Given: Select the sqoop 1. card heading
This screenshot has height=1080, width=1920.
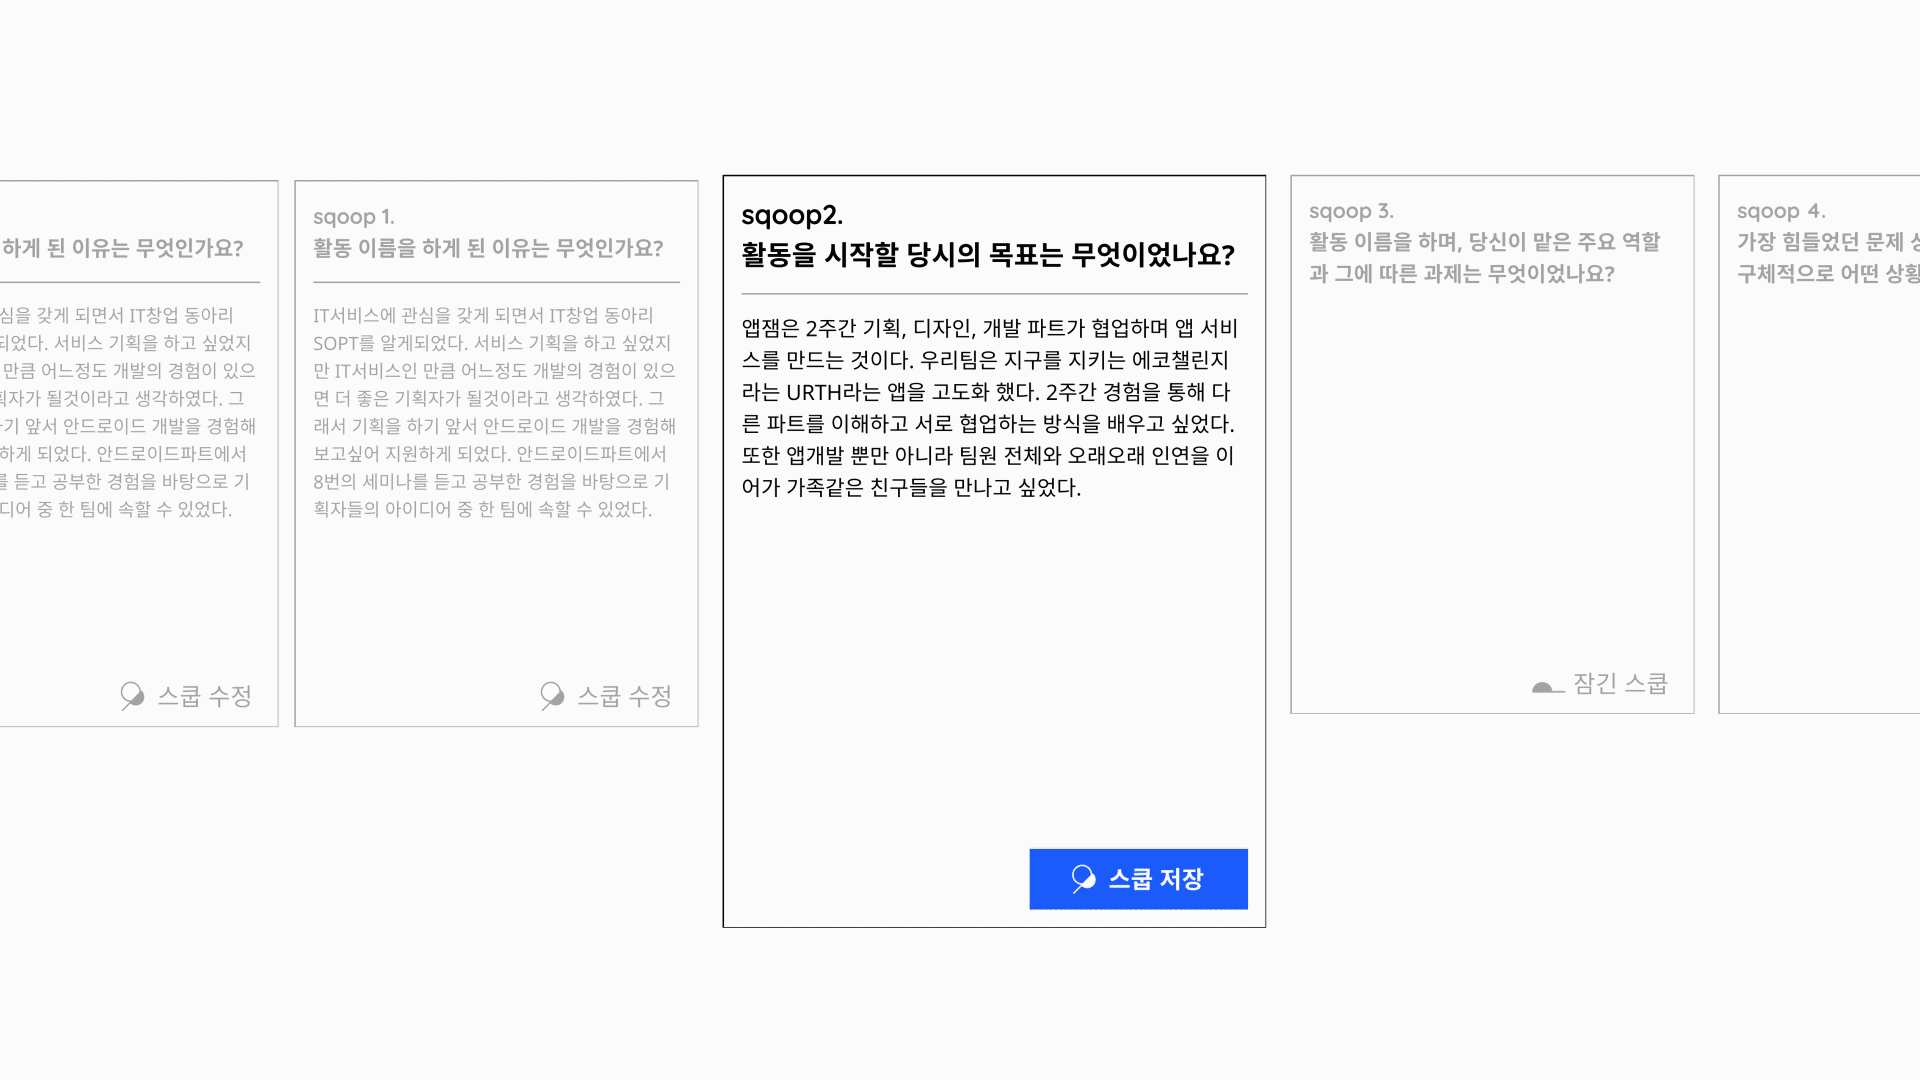Looking at the screenshot, I should click(x=354, y=217).
